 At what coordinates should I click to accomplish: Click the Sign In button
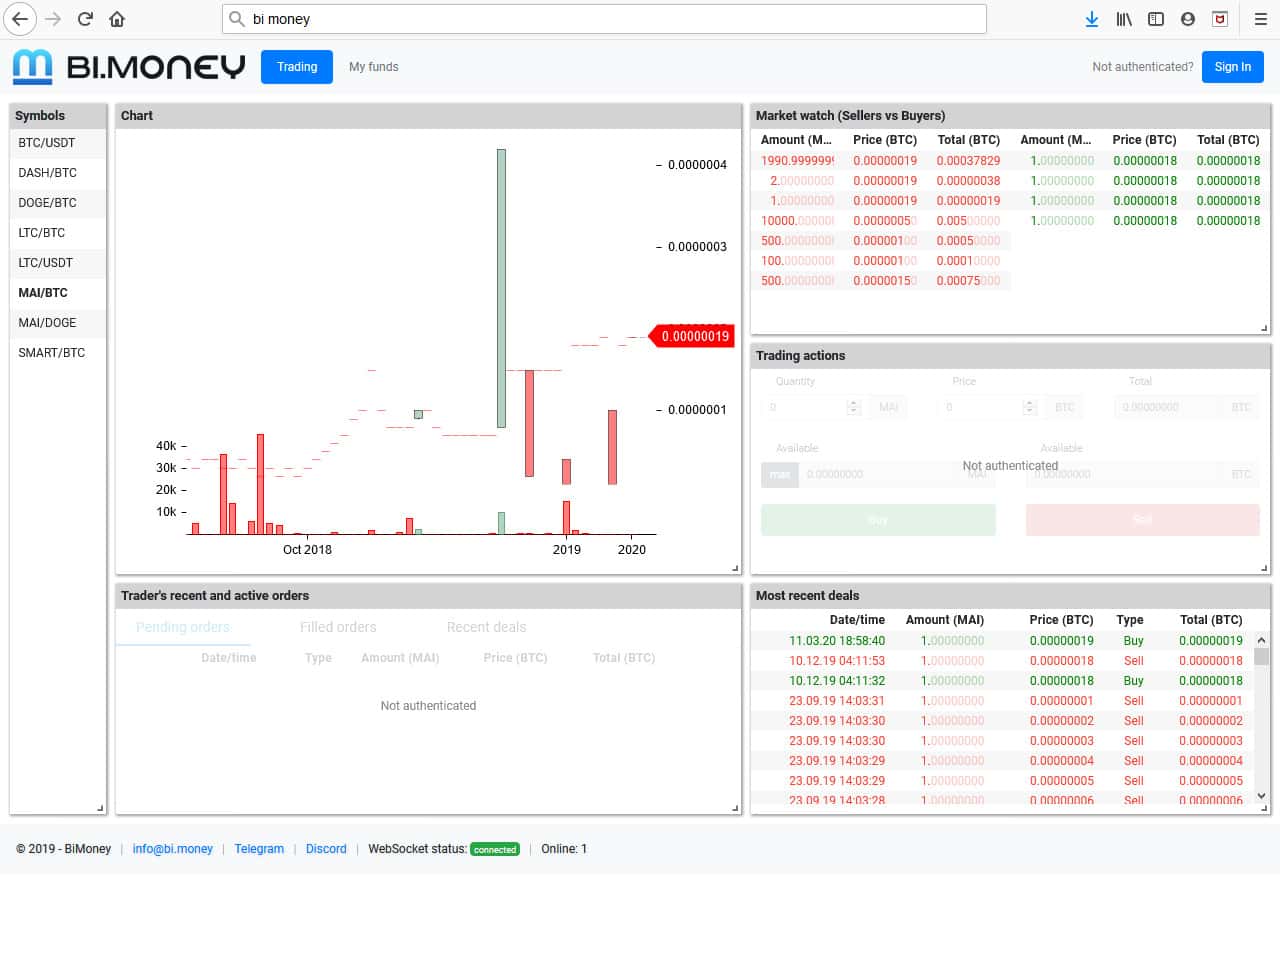coord(1232,67)
